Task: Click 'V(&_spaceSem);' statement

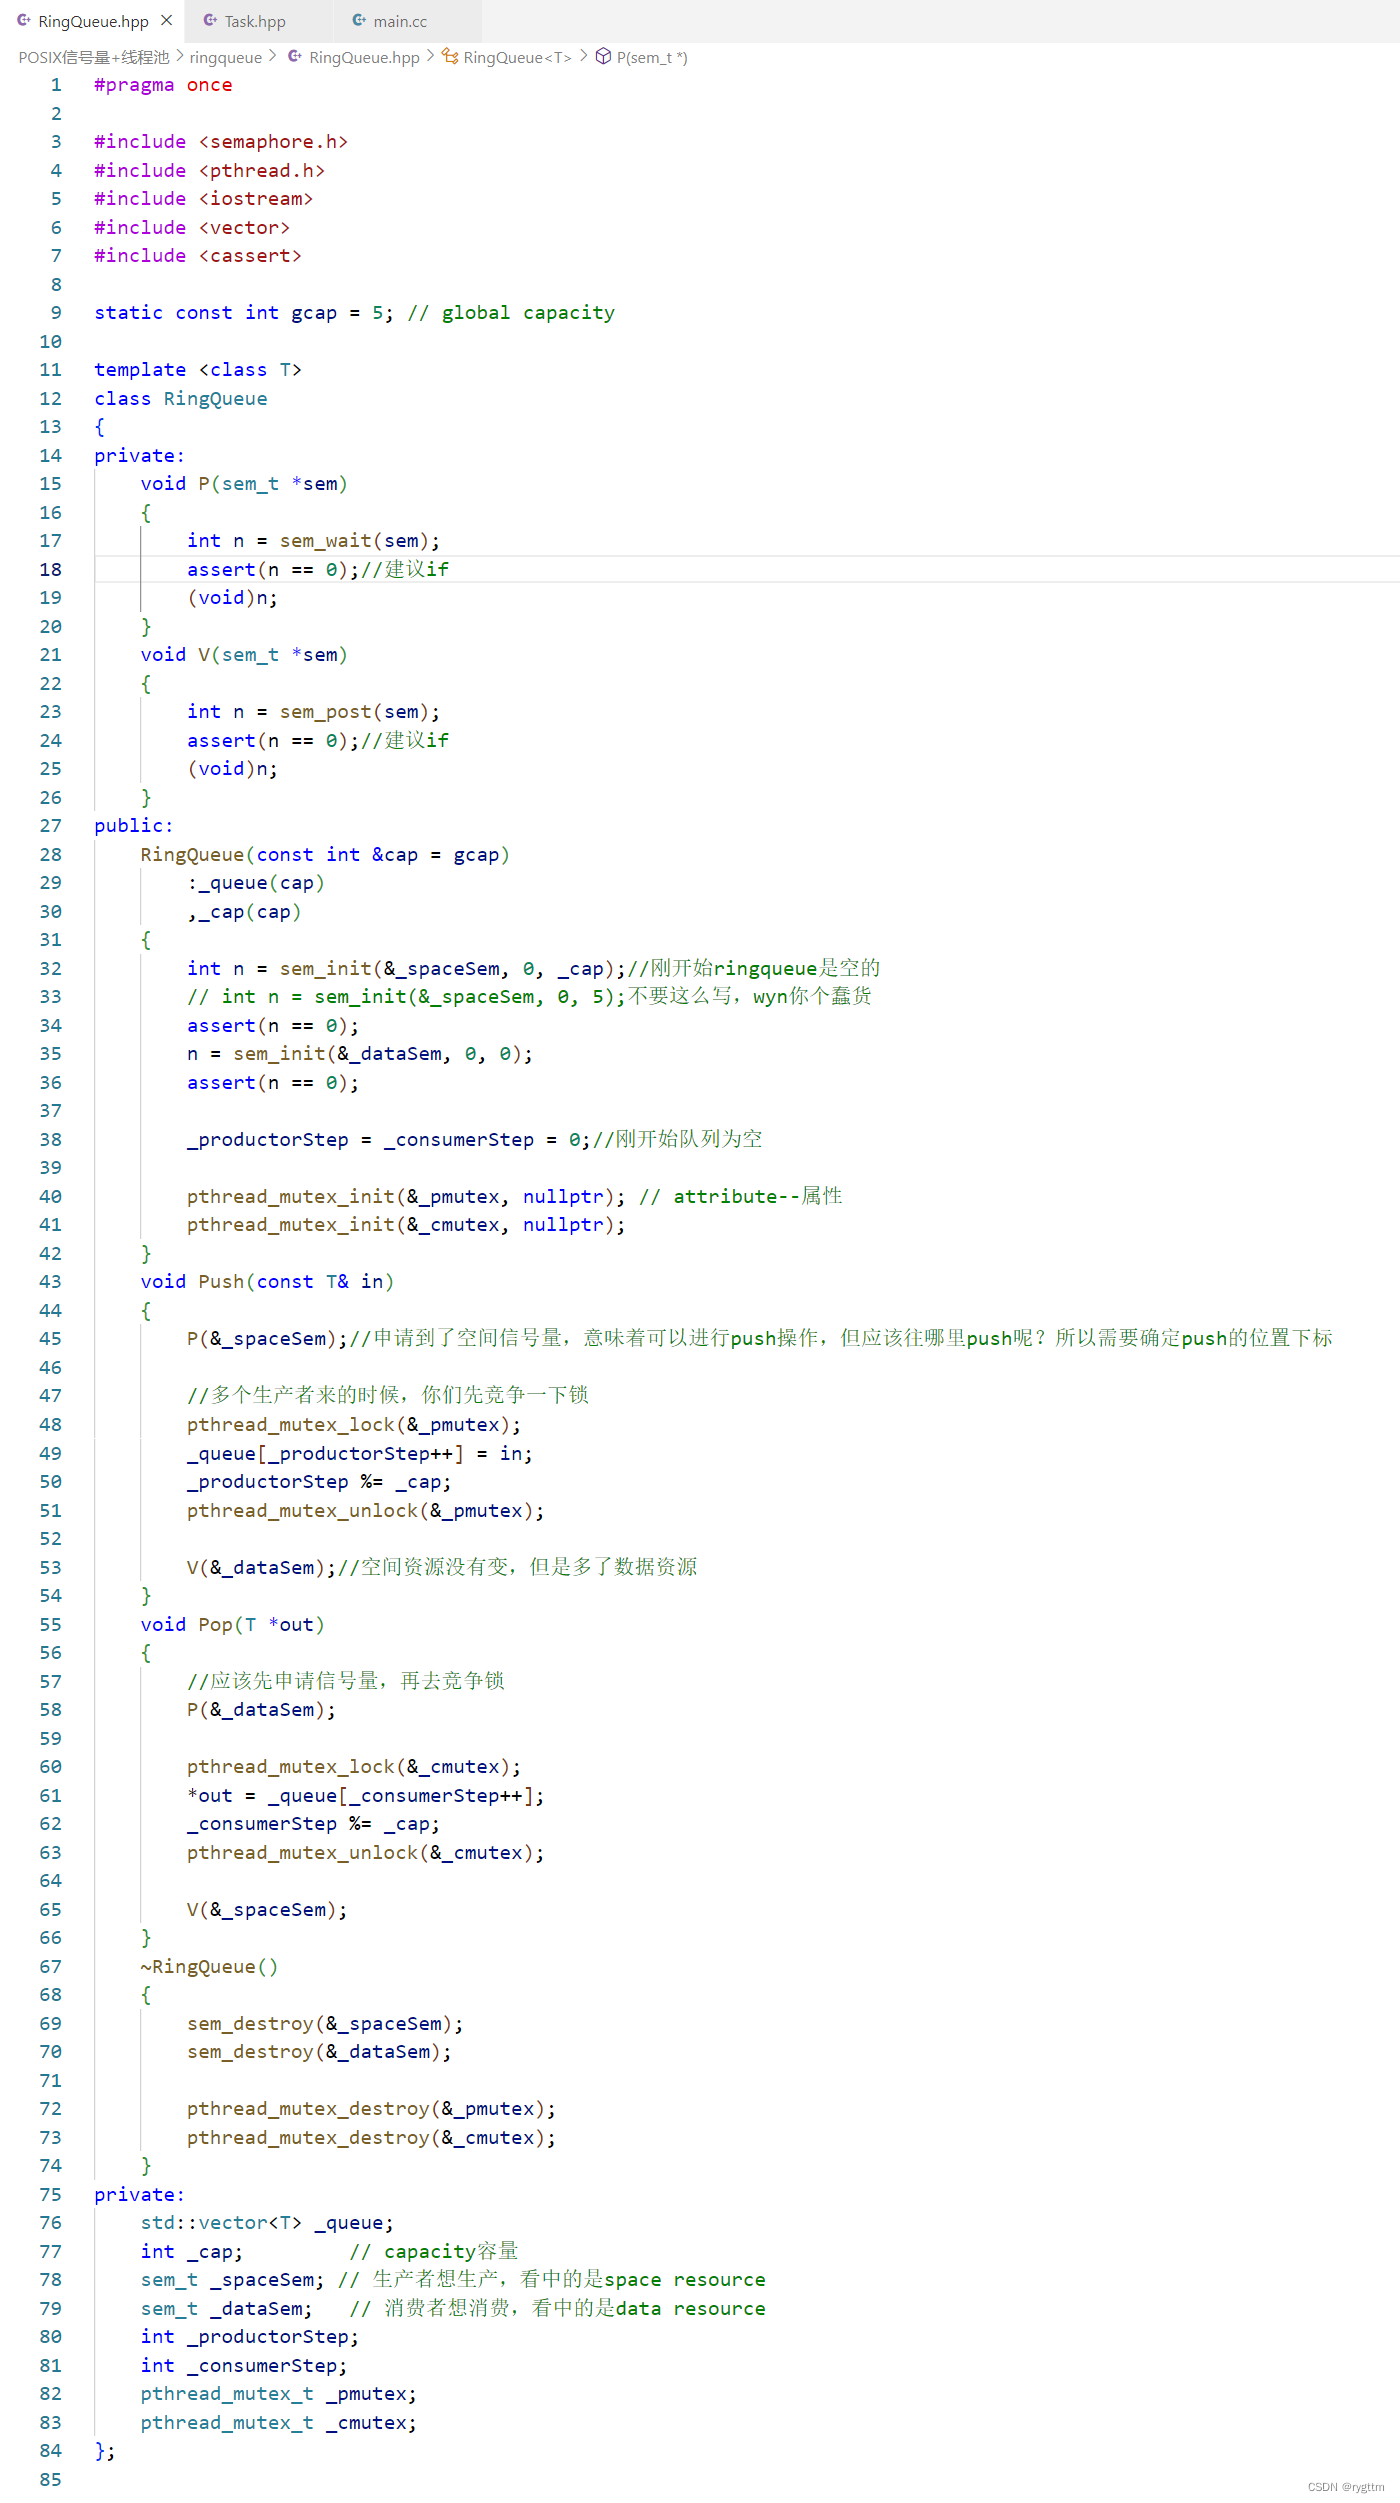Action: coord(267,1910)
